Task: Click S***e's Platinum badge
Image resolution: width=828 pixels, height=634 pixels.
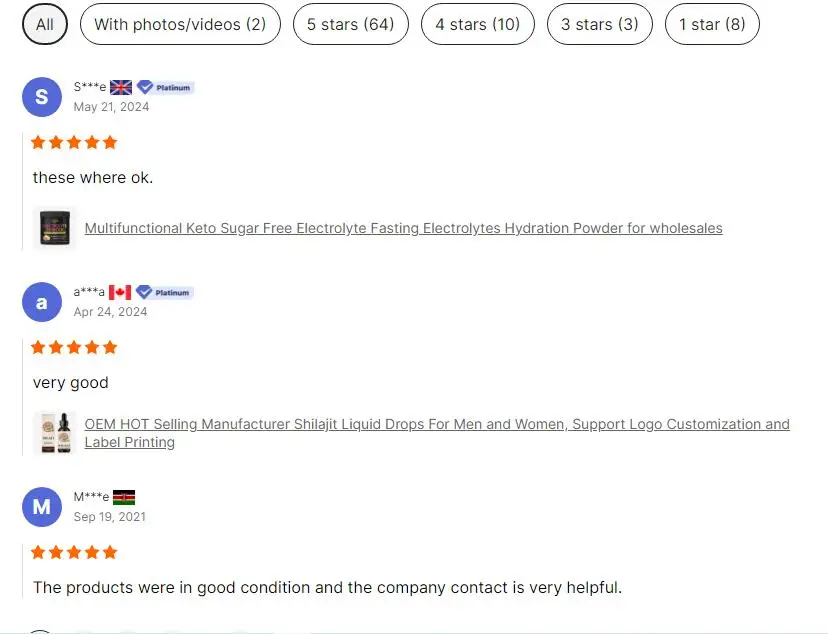Action: (165, 88)
